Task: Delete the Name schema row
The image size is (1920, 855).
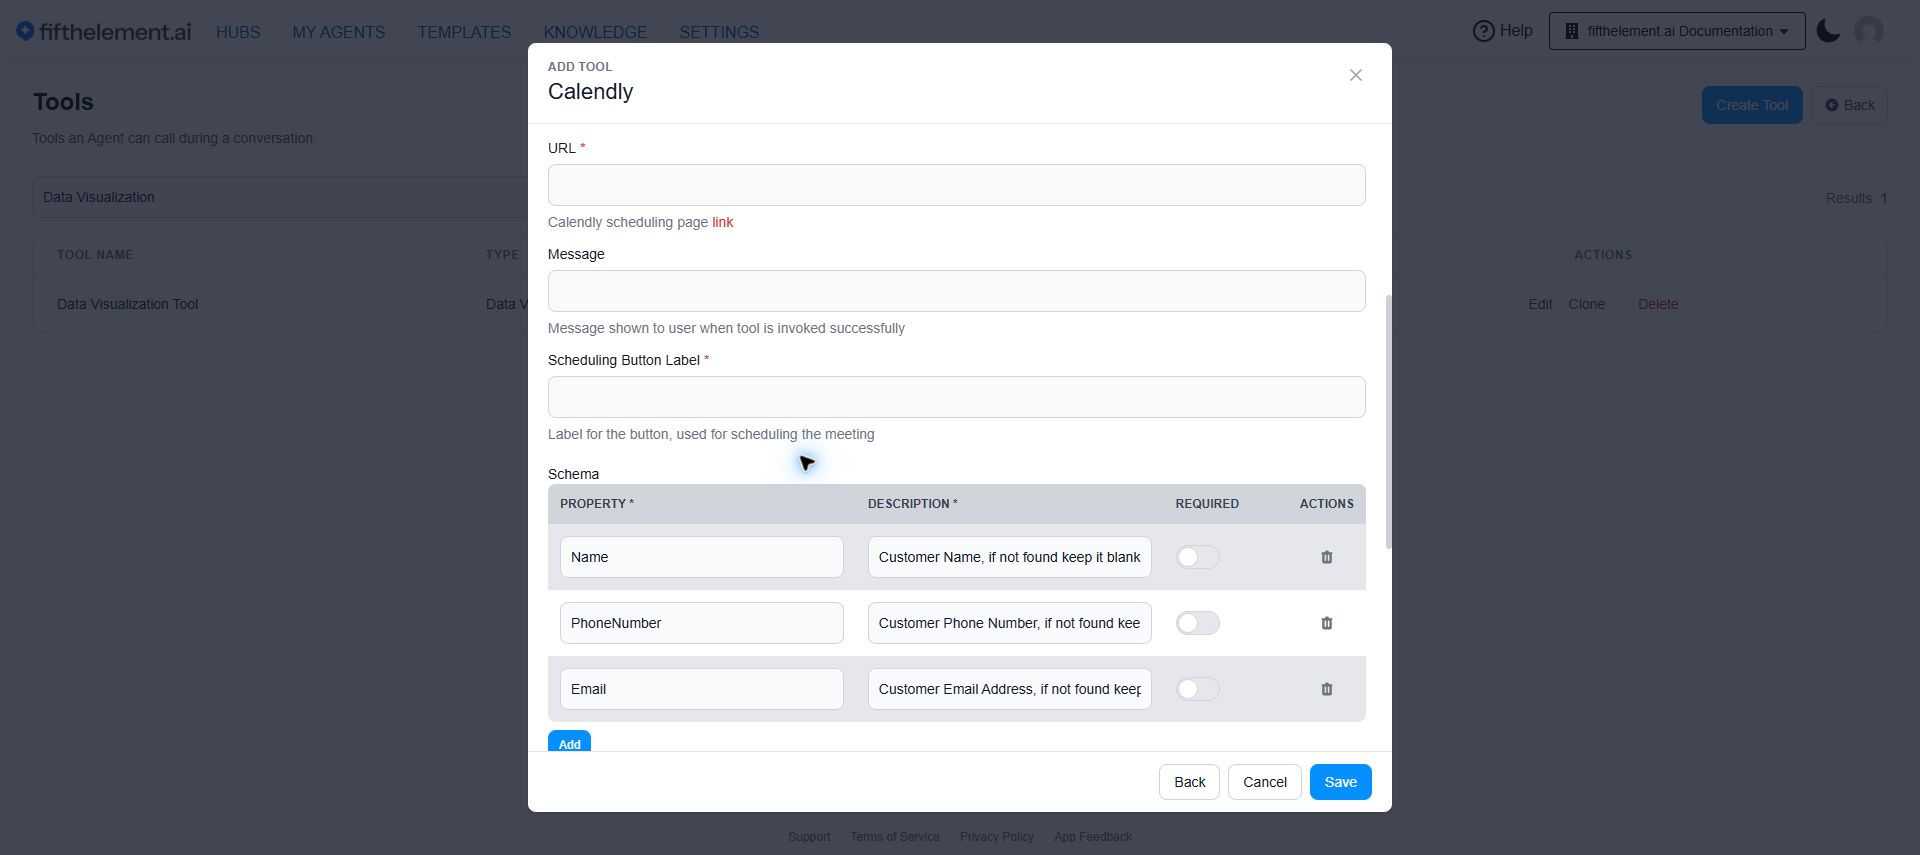Action: [x=1327, y=557]
